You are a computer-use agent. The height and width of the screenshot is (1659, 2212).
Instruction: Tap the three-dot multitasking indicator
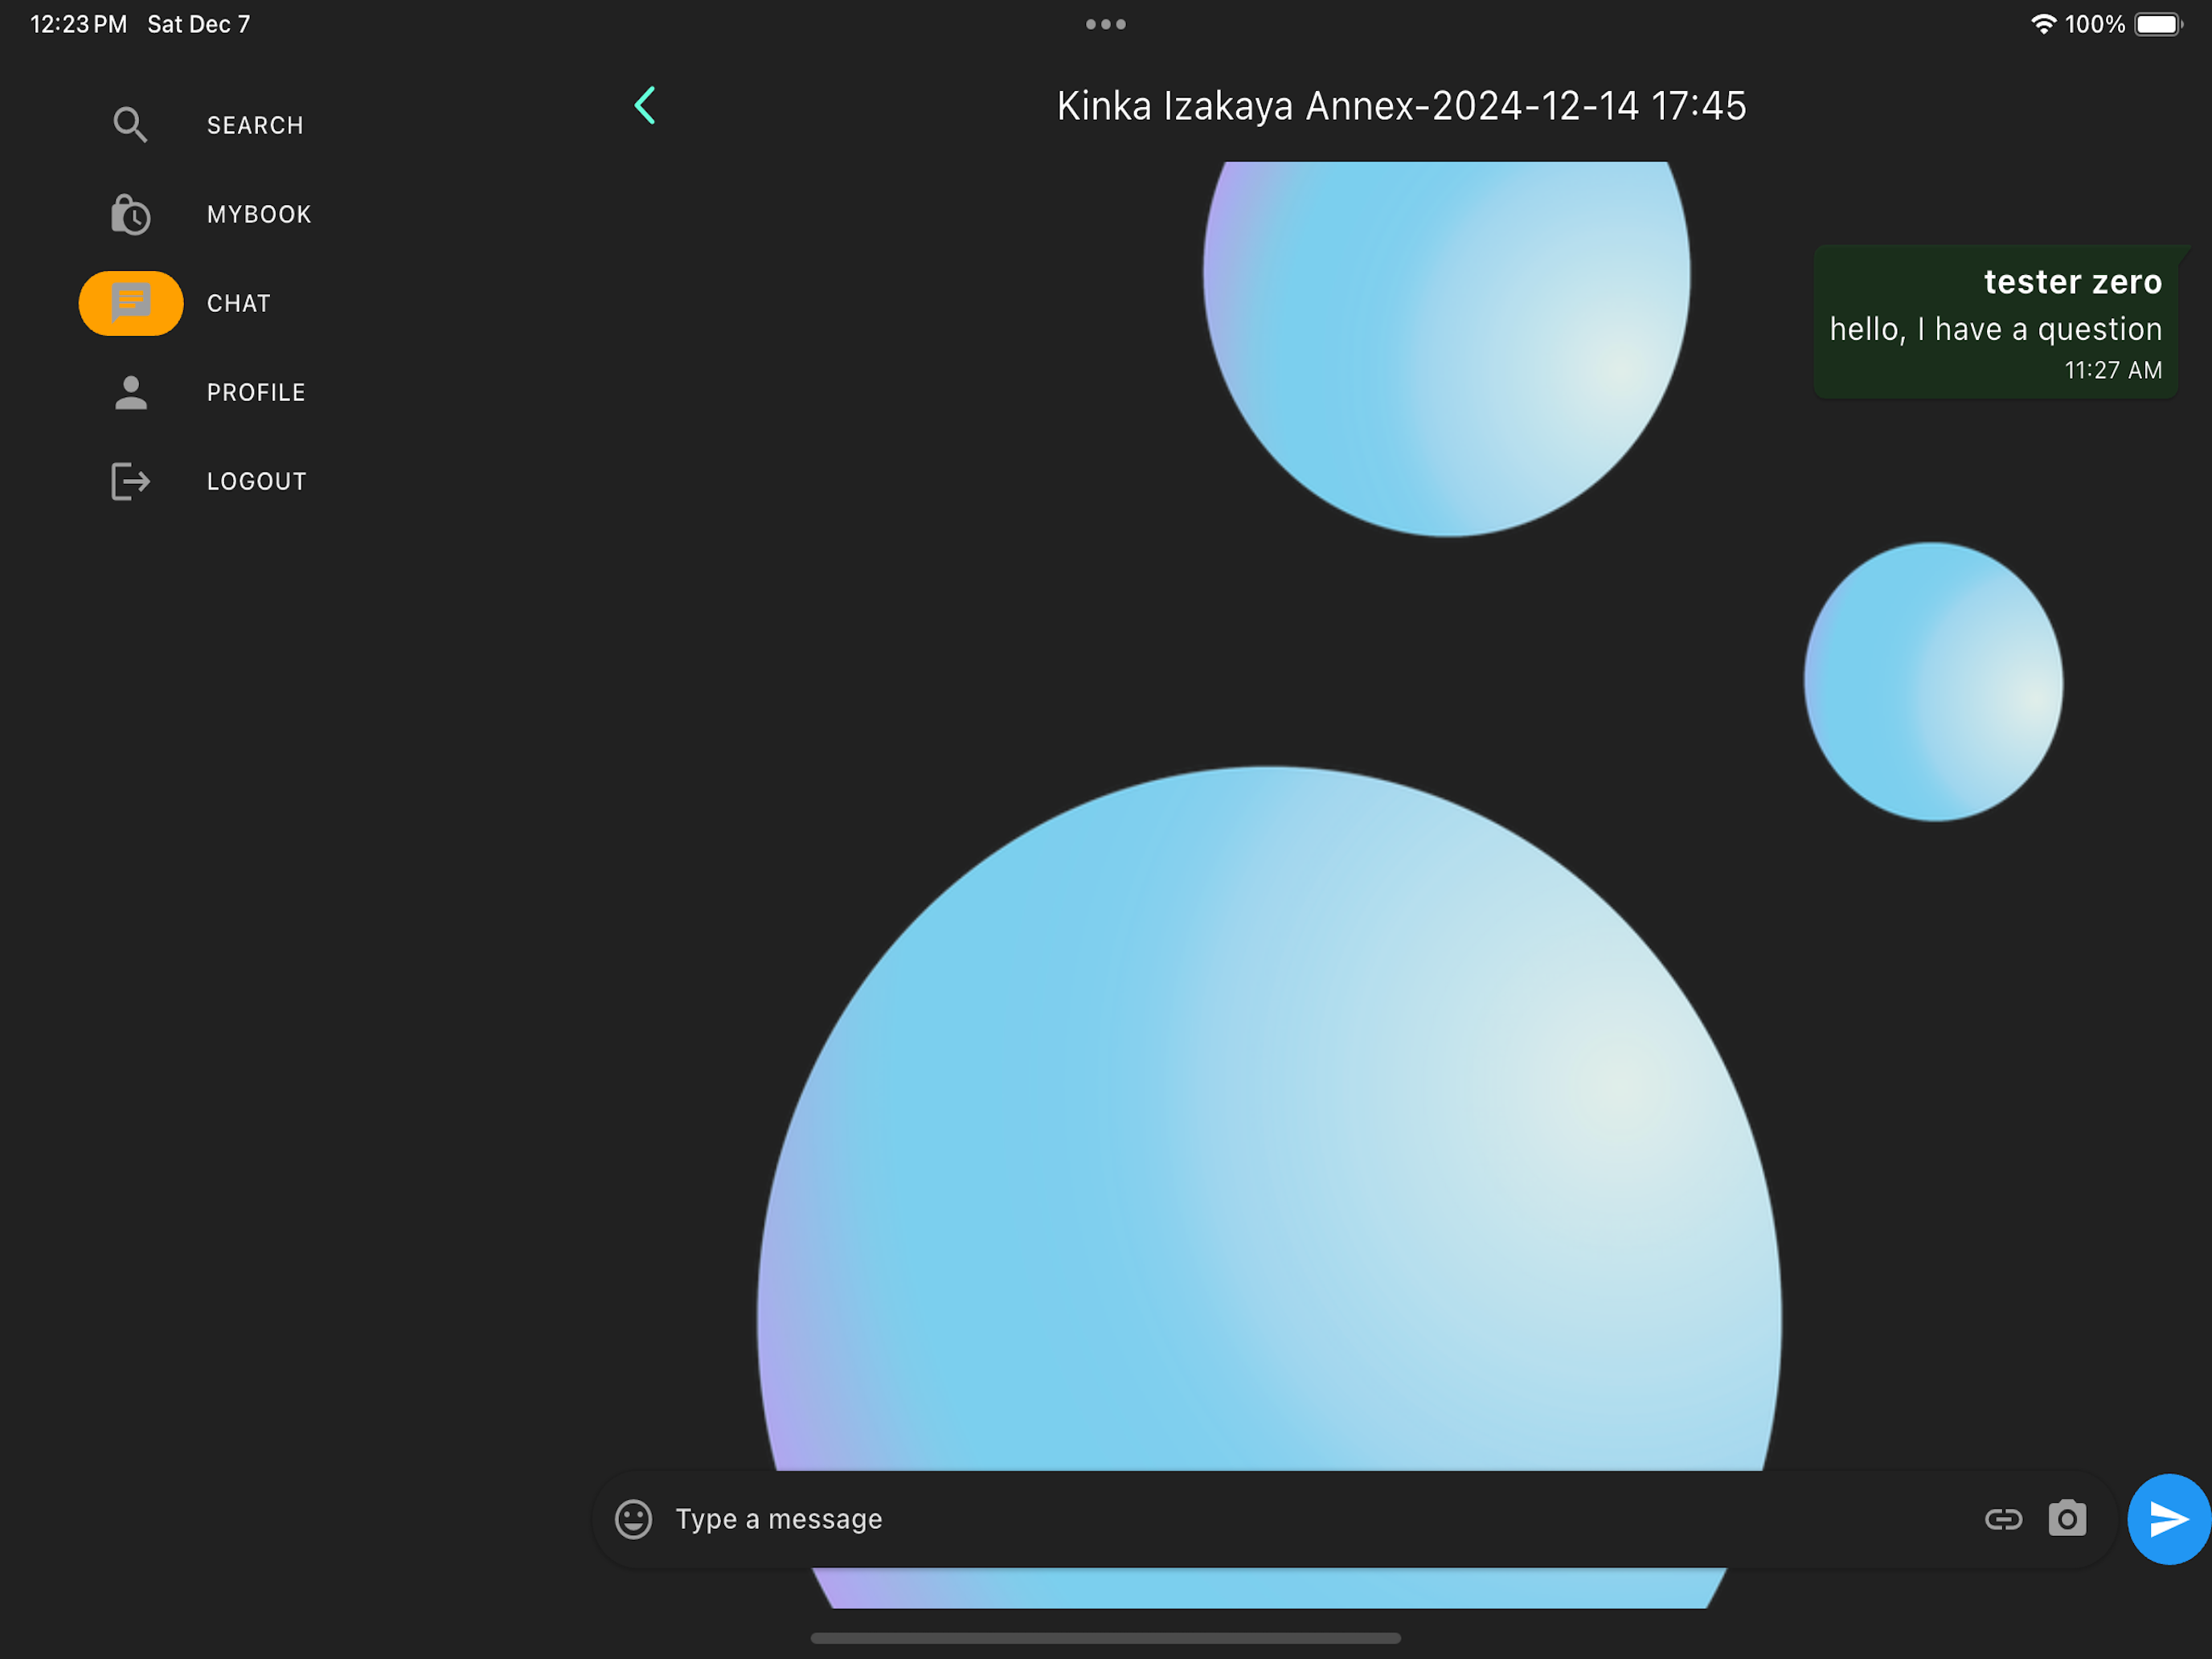1106,24
